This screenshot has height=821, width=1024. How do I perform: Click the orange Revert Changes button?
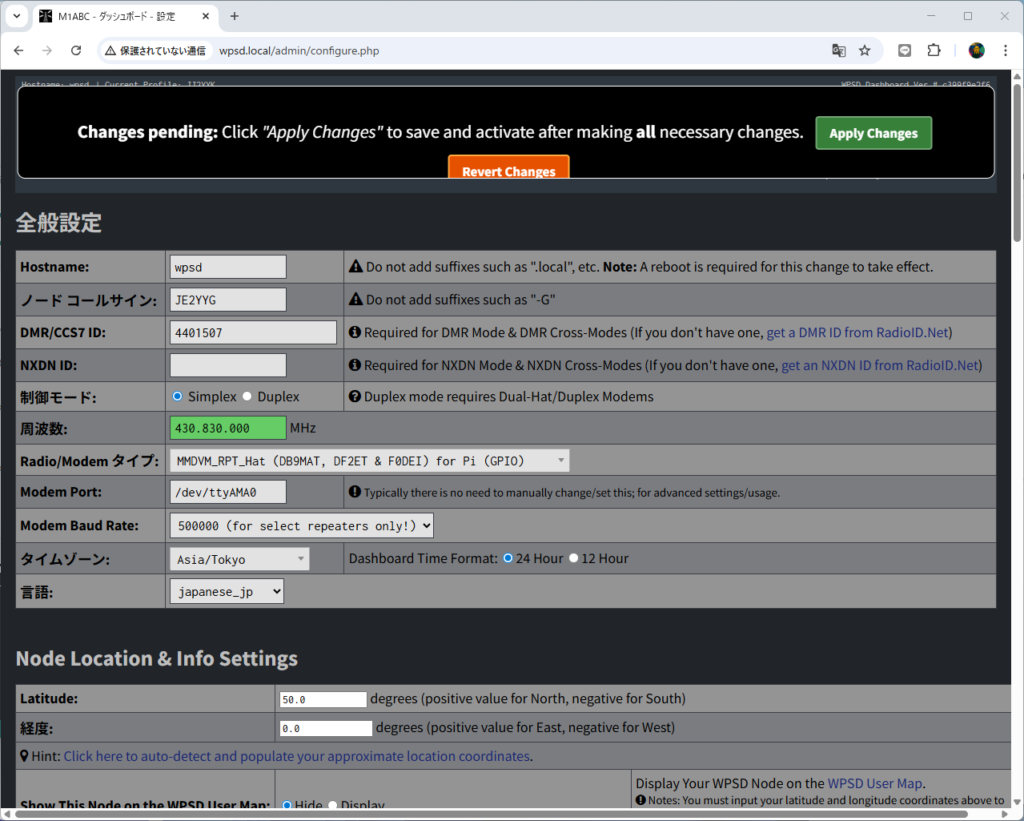click(508, 170)
